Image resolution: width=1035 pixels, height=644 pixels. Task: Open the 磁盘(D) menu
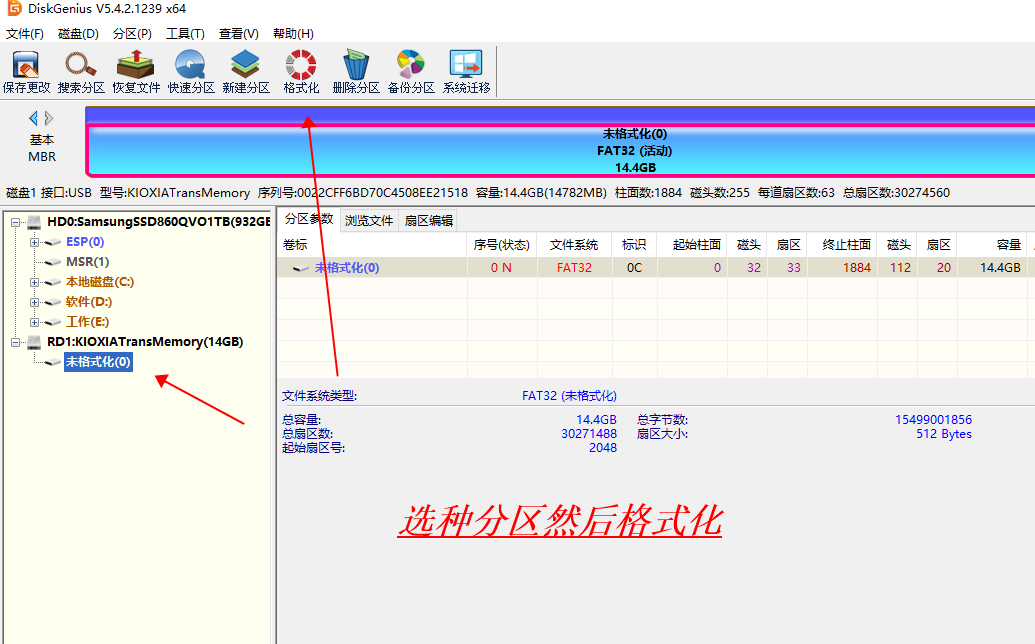coord(78,33)
